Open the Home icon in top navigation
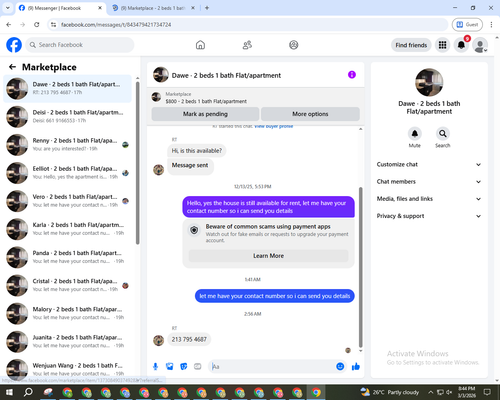The width and height of the screenshot is (500, 400). 200,45
